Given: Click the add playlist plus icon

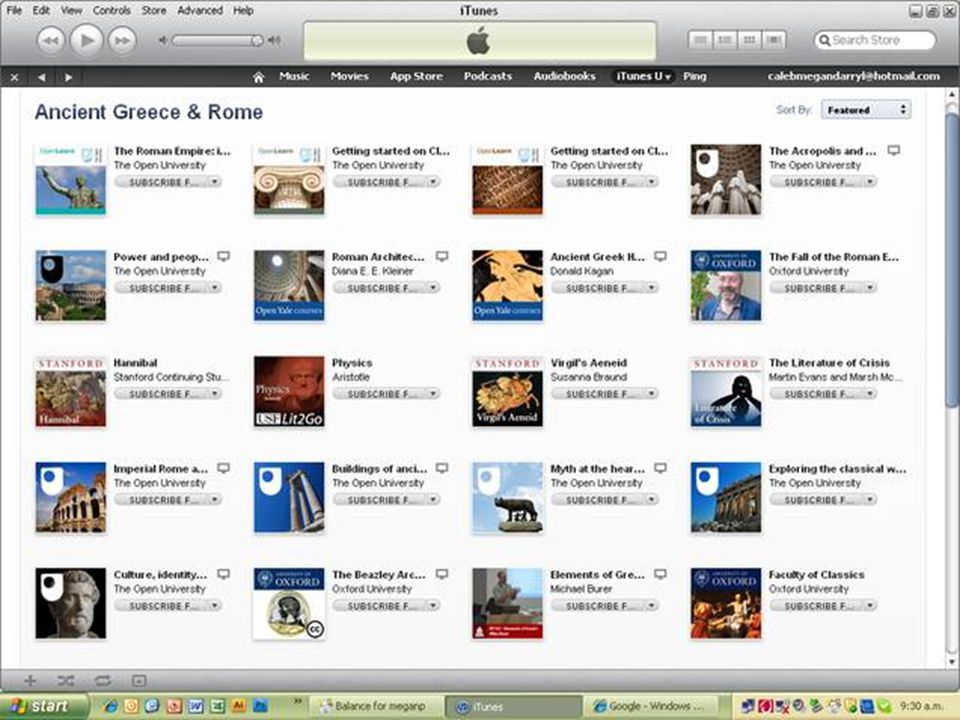Looking at the screenshot, I should coord(30,681).
